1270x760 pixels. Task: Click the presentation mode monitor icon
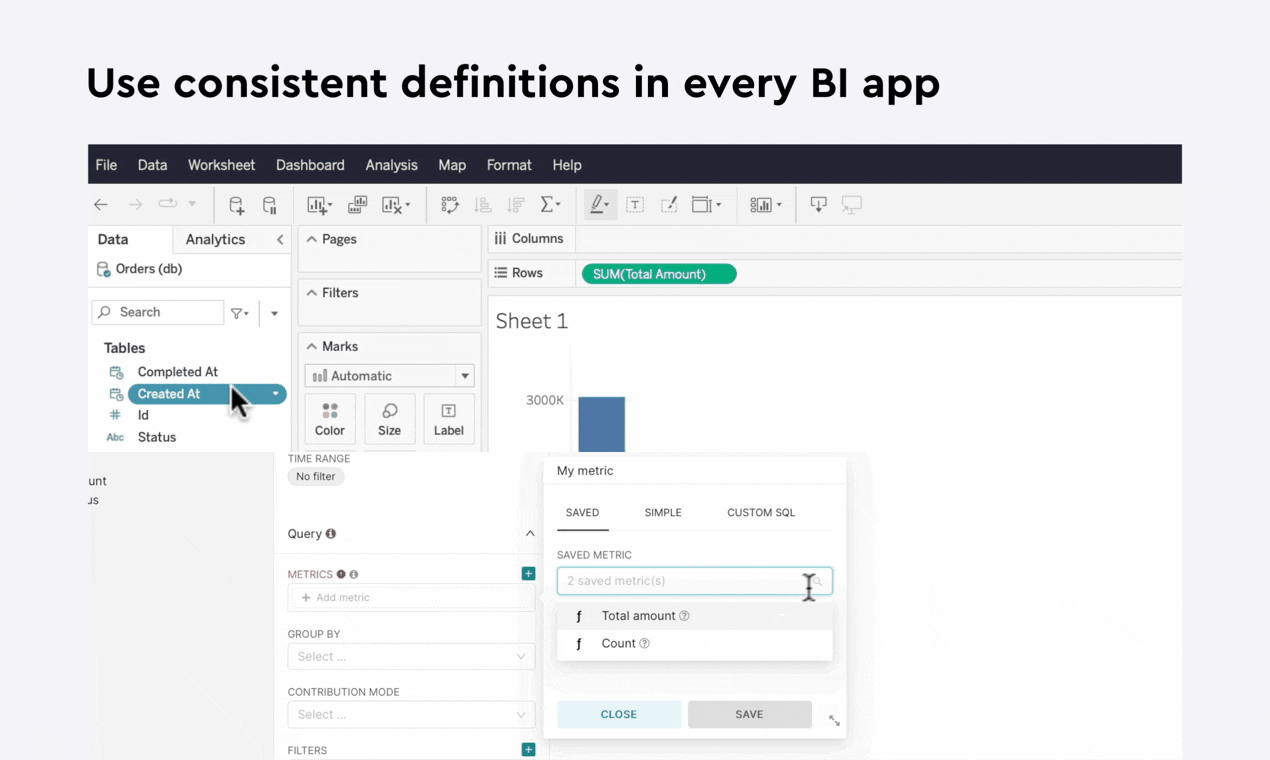pos(852,205)
